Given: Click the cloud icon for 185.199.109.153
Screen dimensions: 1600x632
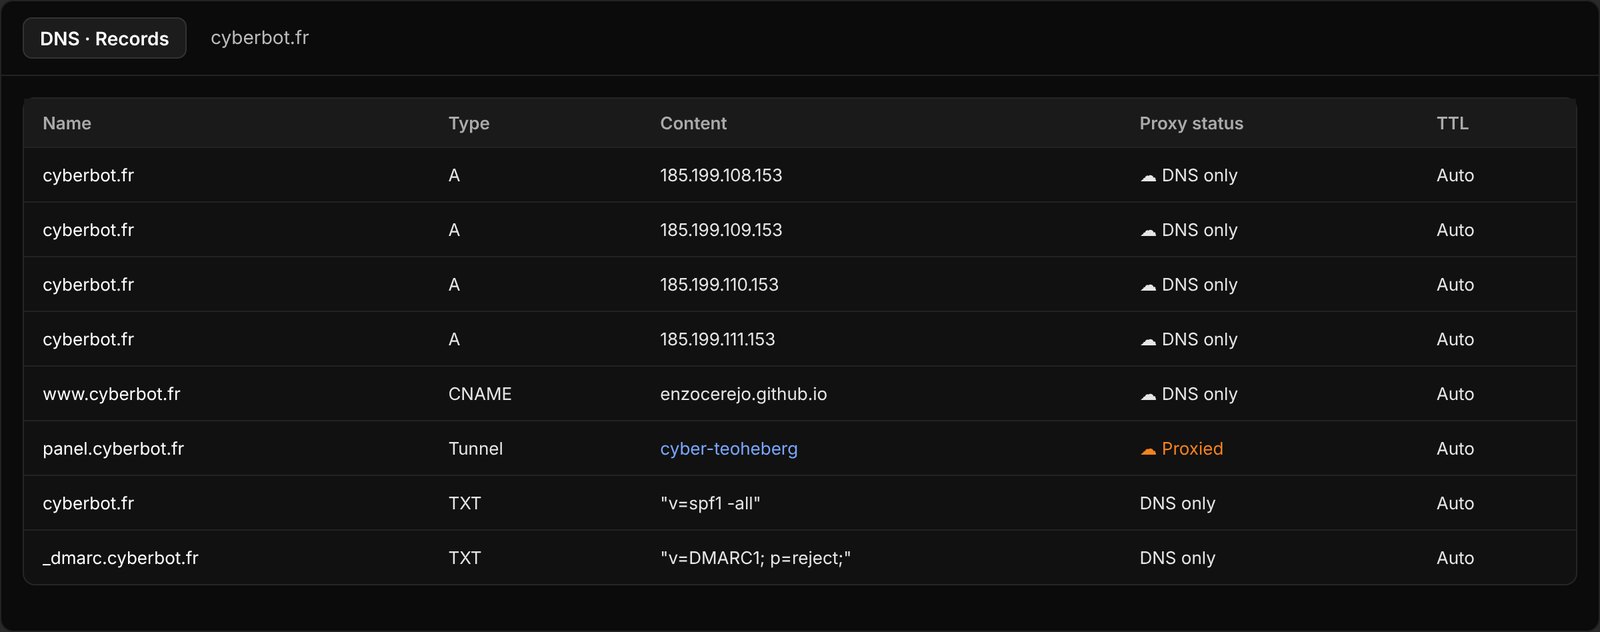Looking at the screenshot, I should [1148, 232].
